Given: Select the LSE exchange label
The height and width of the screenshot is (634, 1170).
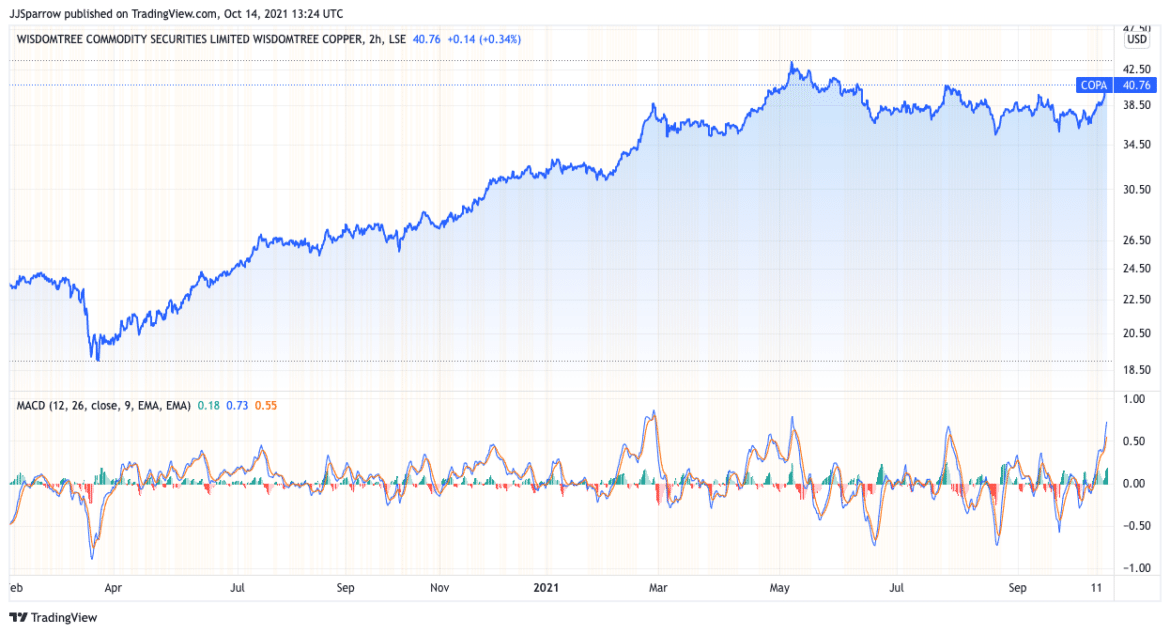Looking at the screenshot, I should 400,40.
